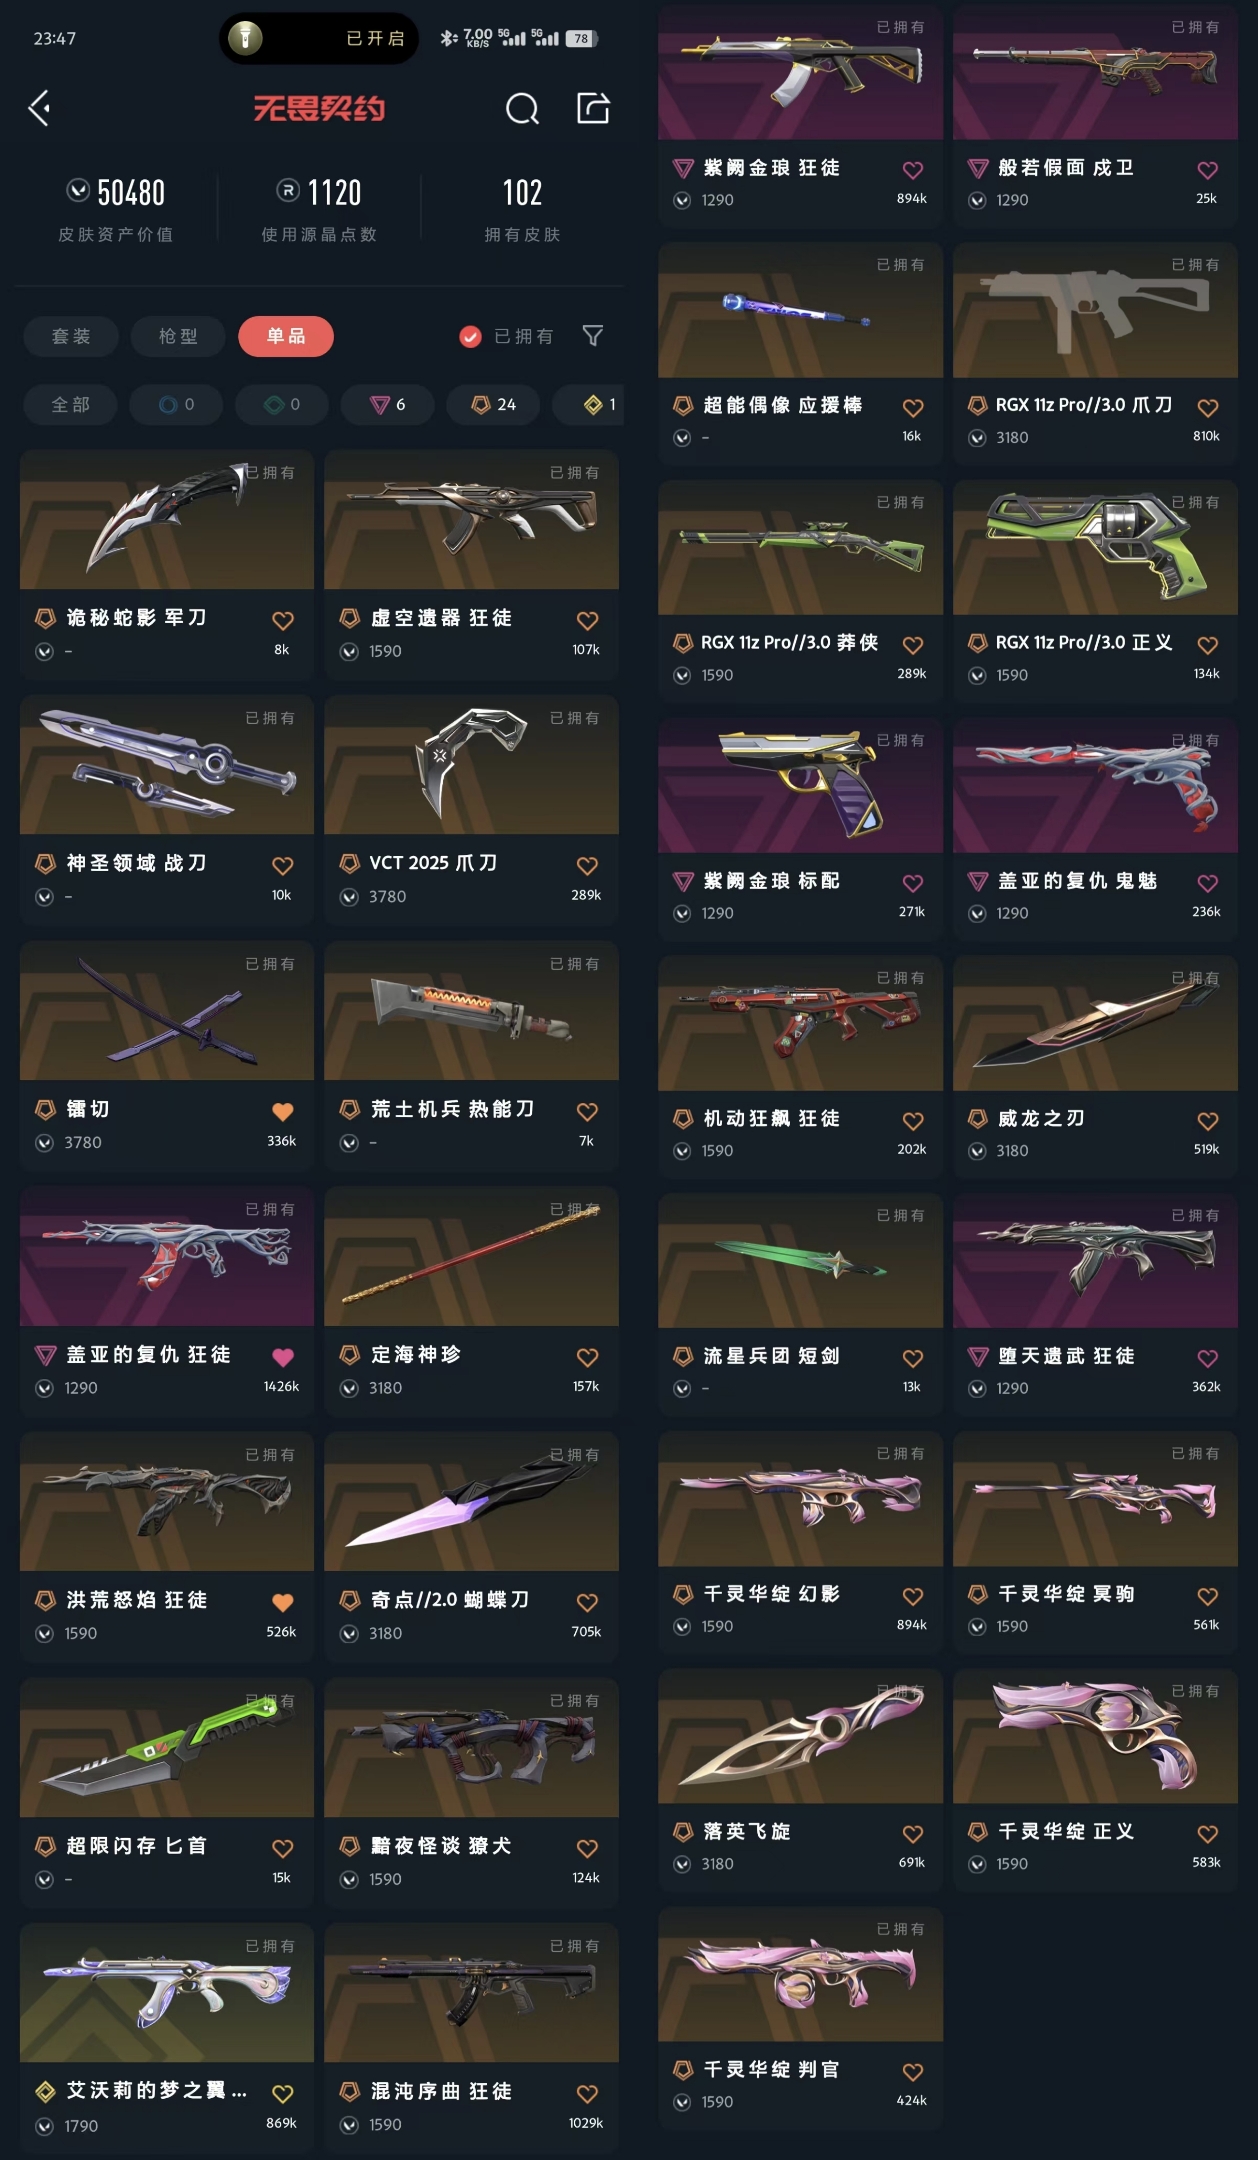Filter by purple tier with 6 skins
Image resolution: width=1258 pixels, height=2160 pixels.
click(388, 404)
